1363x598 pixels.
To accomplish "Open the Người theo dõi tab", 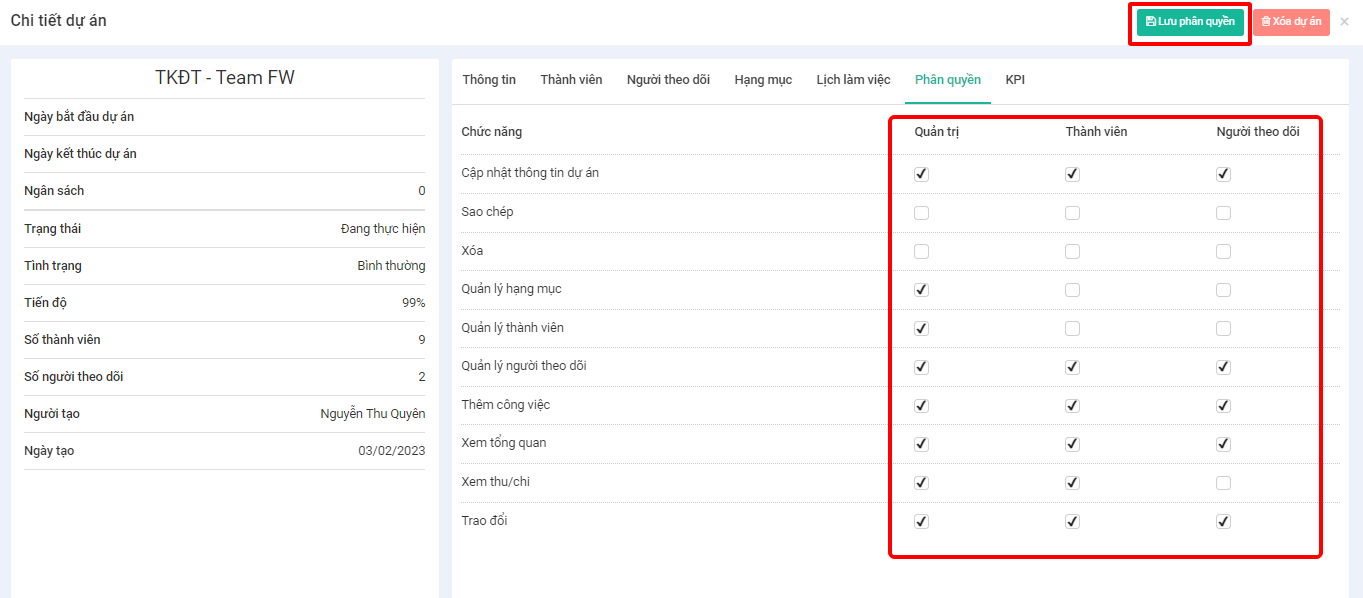I will coord(668,80).
